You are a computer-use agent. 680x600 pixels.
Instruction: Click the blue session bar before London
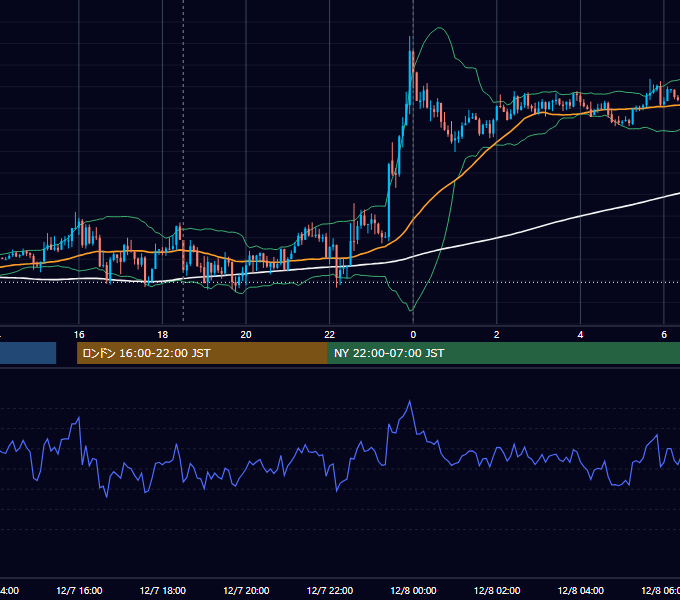coord(28,353)
